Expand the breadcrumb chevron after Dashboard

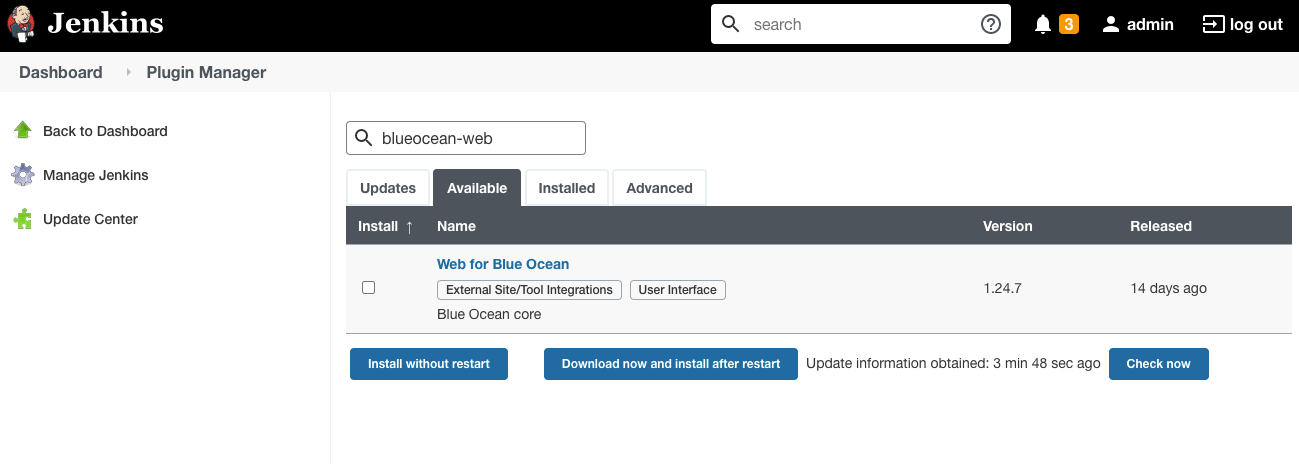pyautogui.click(x=128, y=72)
